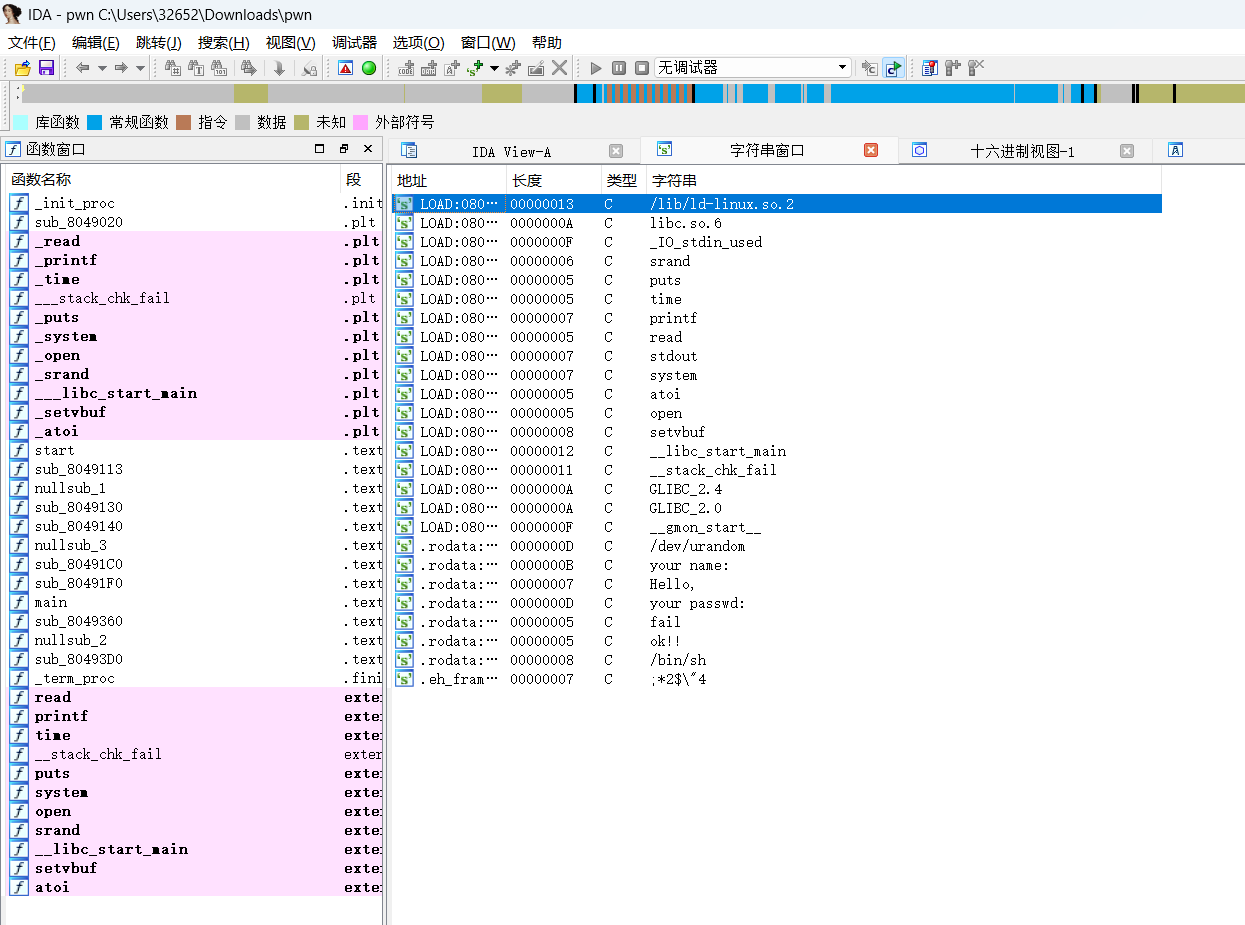The height and width of the screenshot is (925, 1245).
Task: Click the save floppy disk icon
Action: pos(46,68)
